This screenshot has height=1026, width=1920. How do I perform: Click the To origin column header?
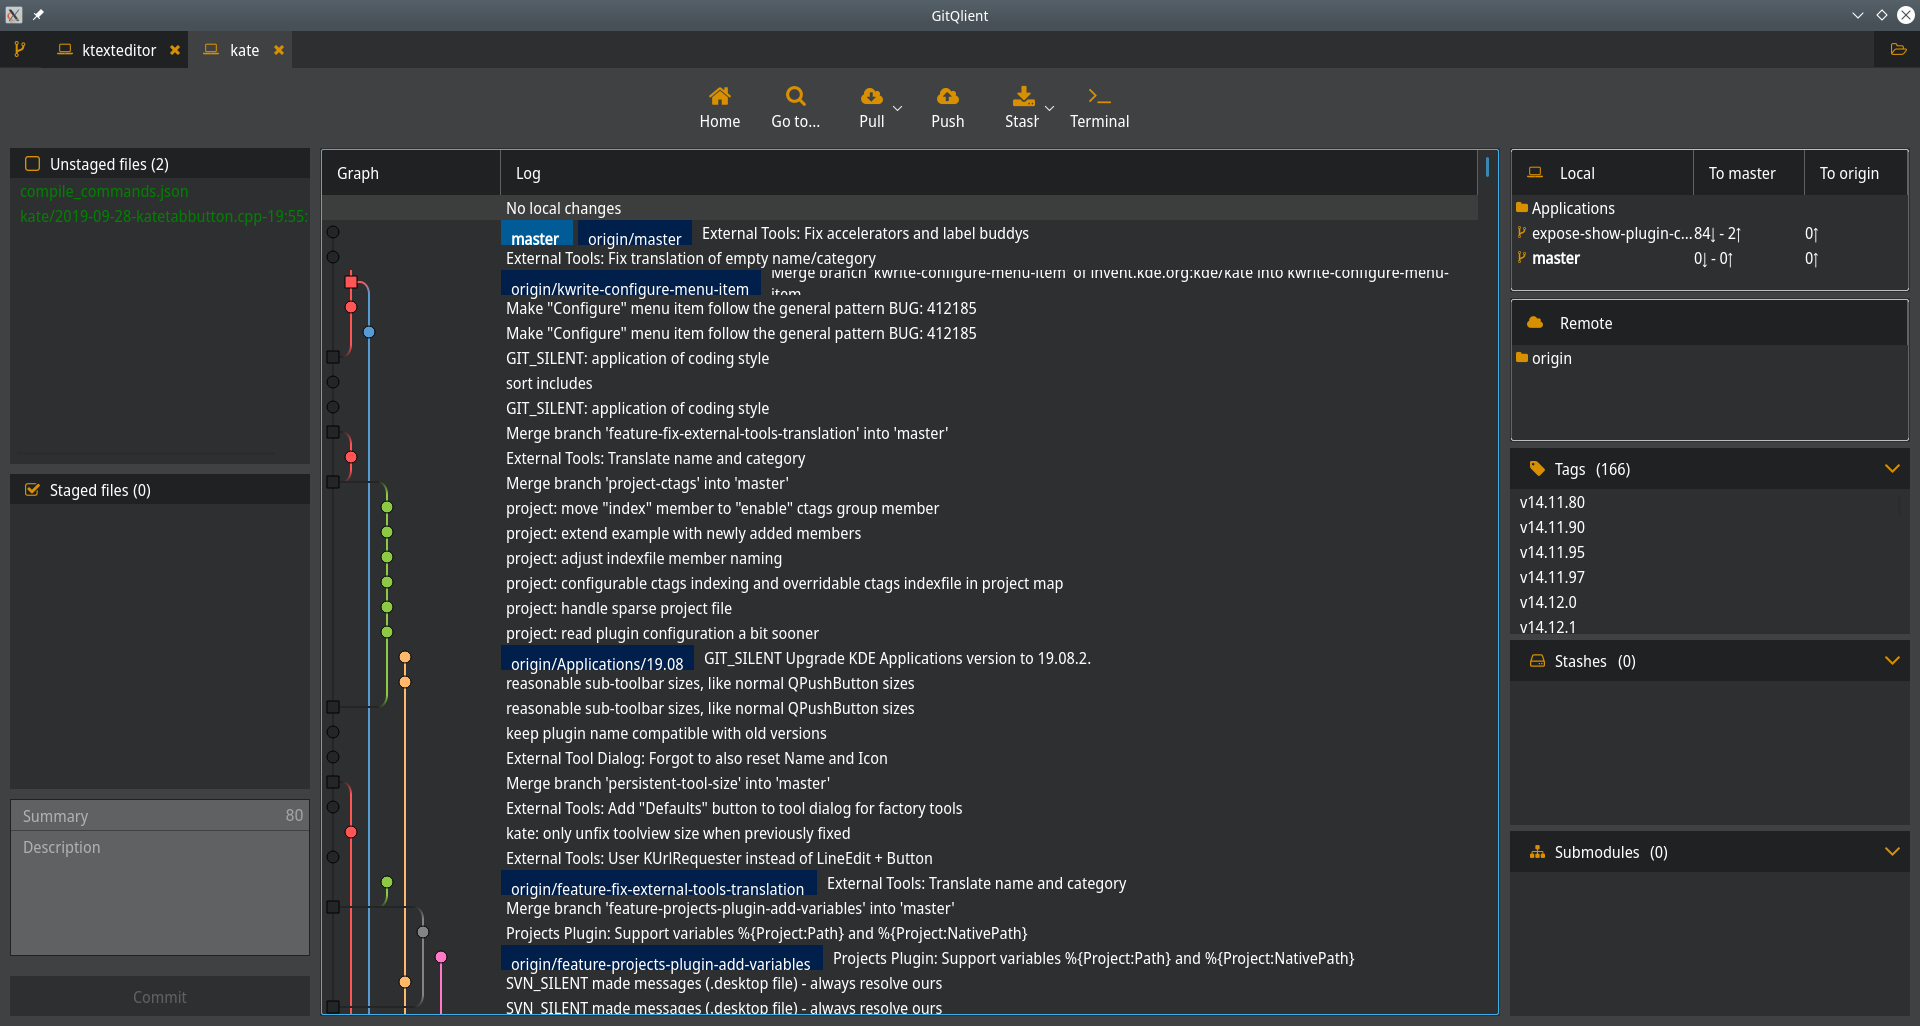[x=1856, y=173]
